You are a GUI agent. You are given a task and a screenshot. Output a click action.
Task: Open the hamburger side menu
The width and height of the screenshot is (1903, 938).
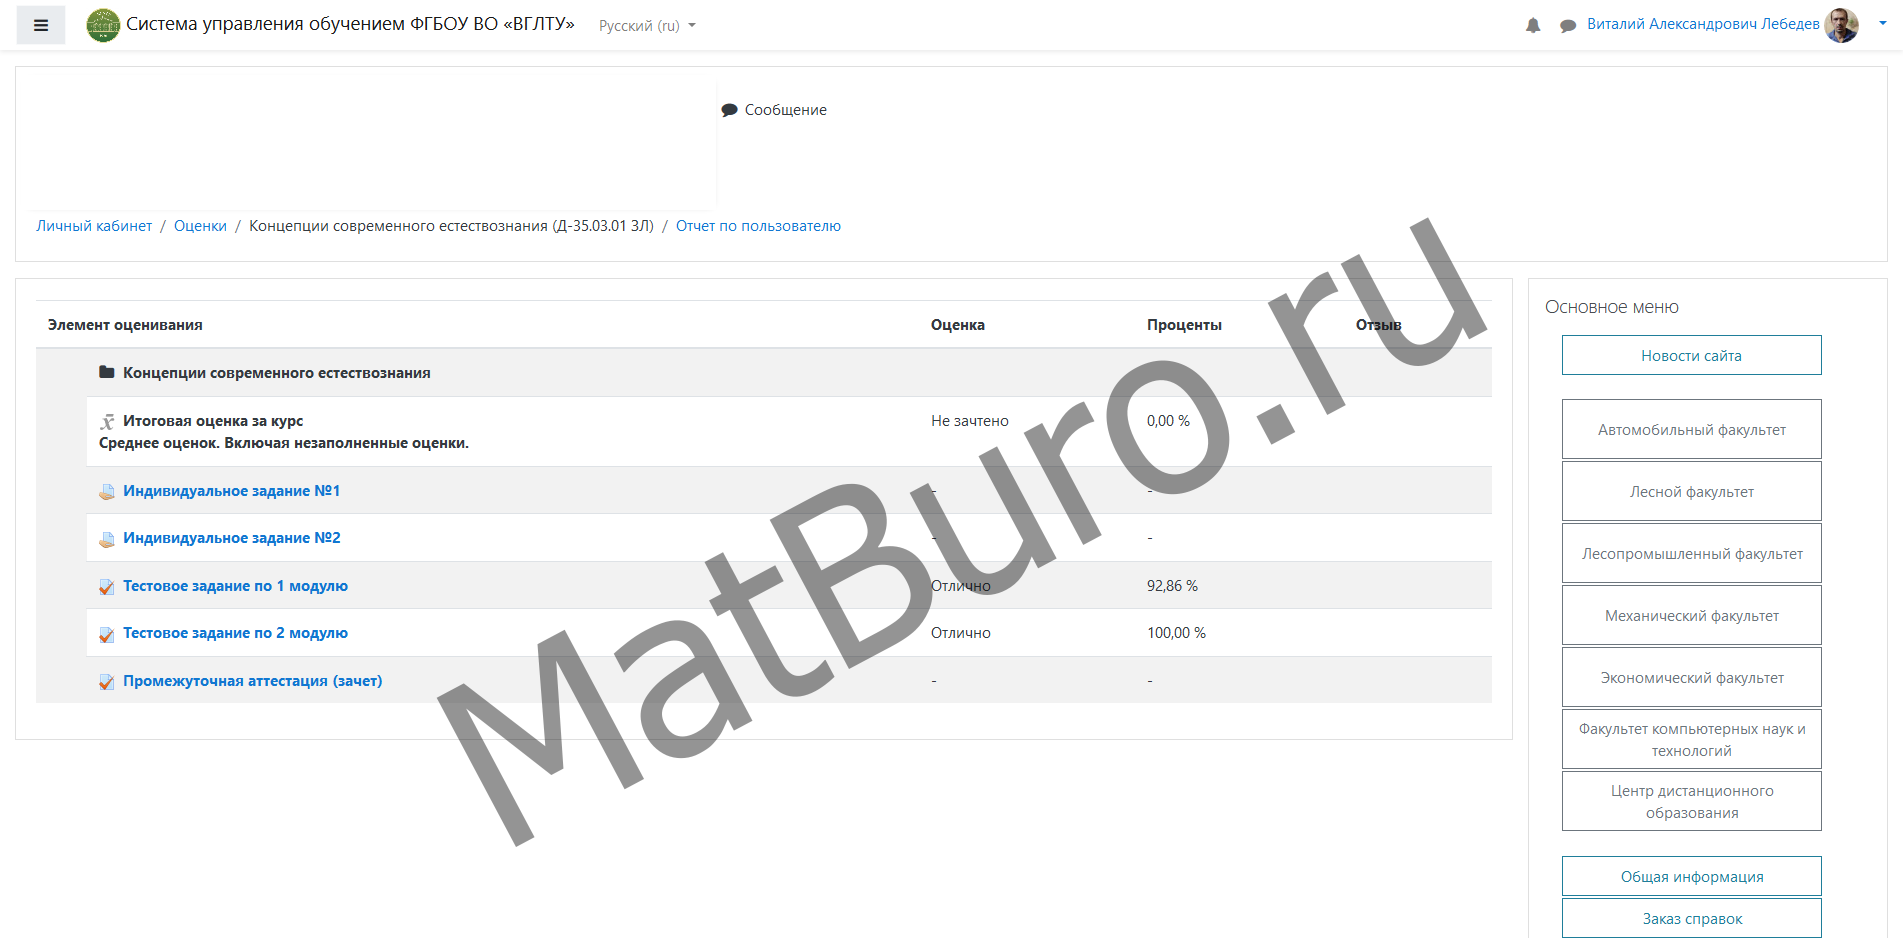[x=41, y=25]
